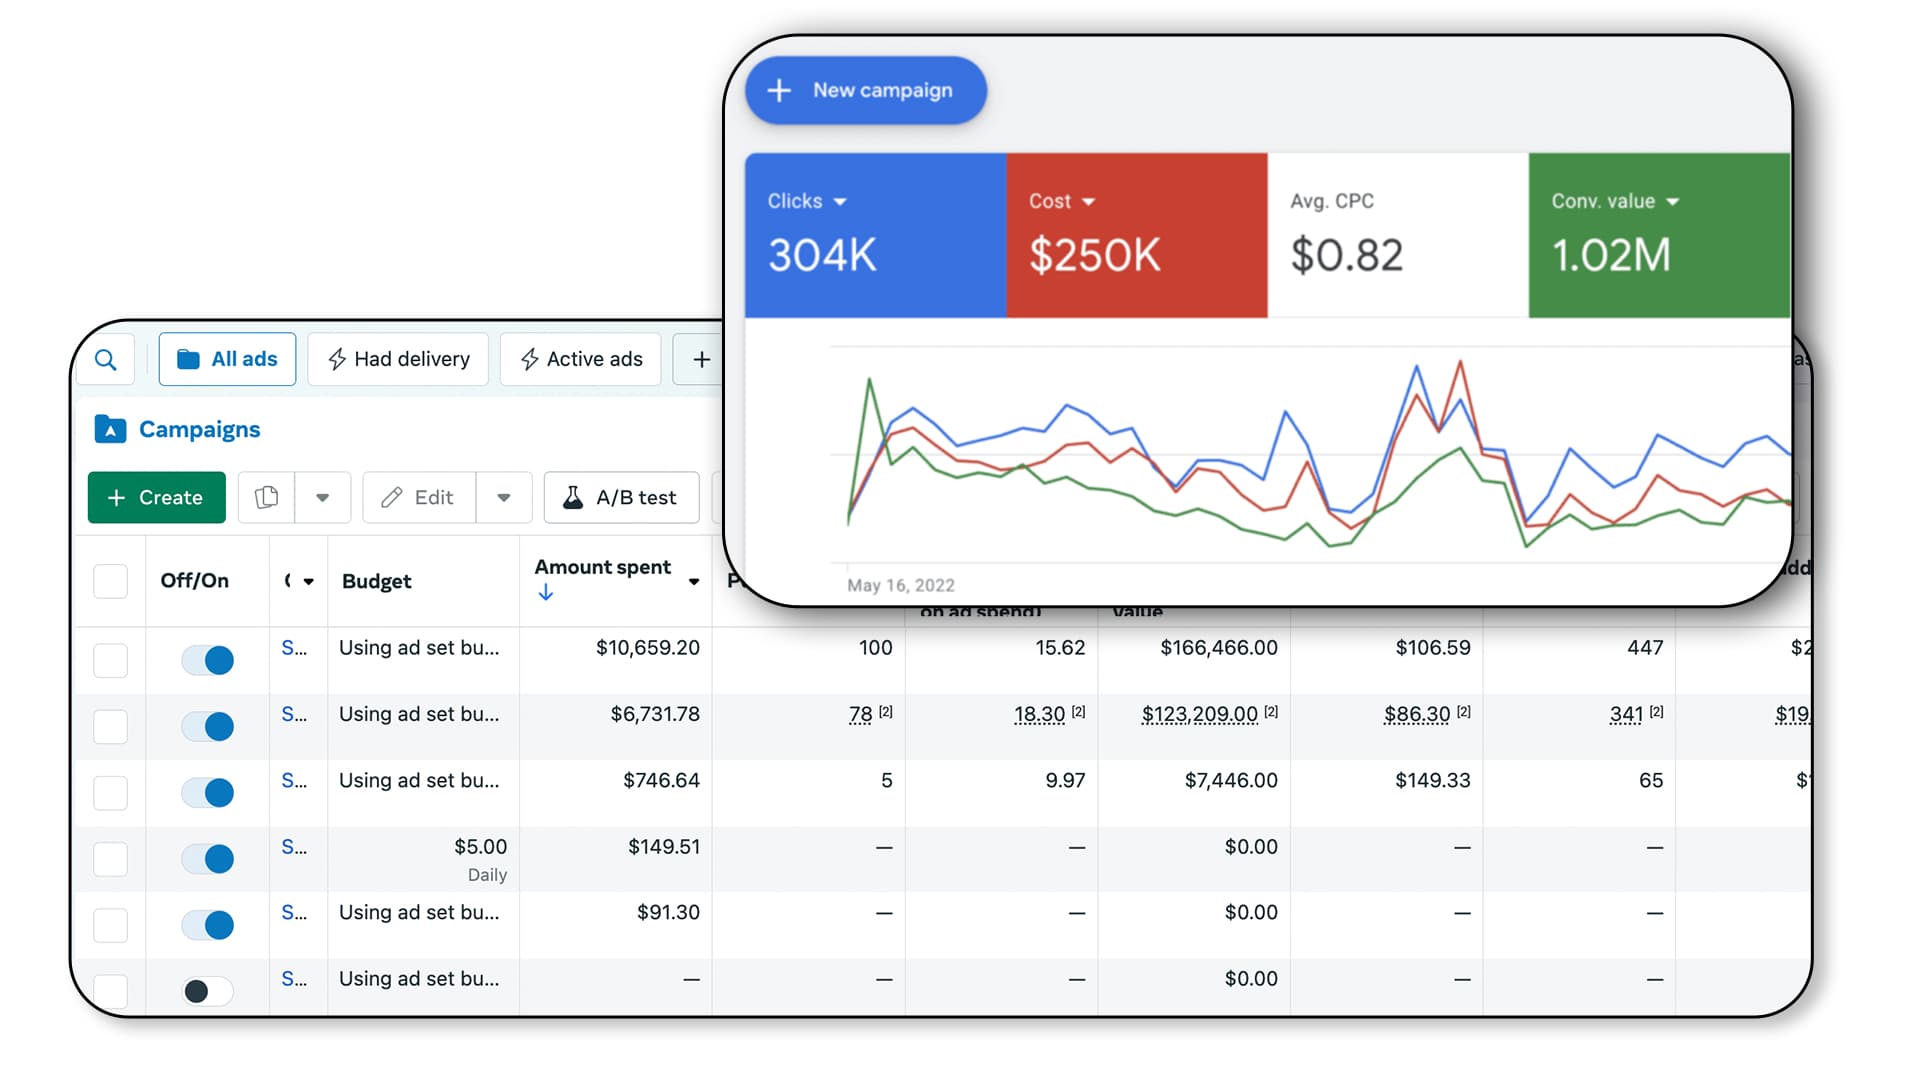Image resolution: width=1920 pixels, height=1080 pixels.
Task: Switch to the Had delivery tab
Action: click(x=398, y=359)
